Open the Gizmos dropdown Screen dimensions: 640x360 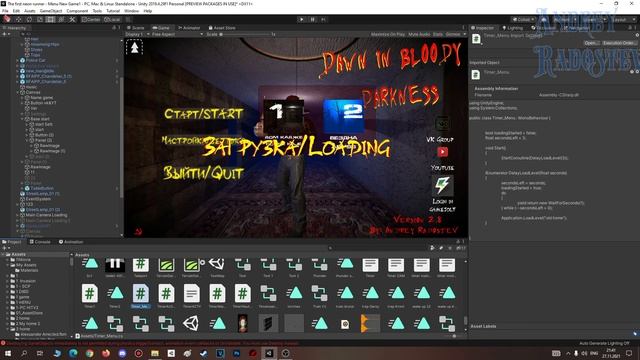click(456, 34)
